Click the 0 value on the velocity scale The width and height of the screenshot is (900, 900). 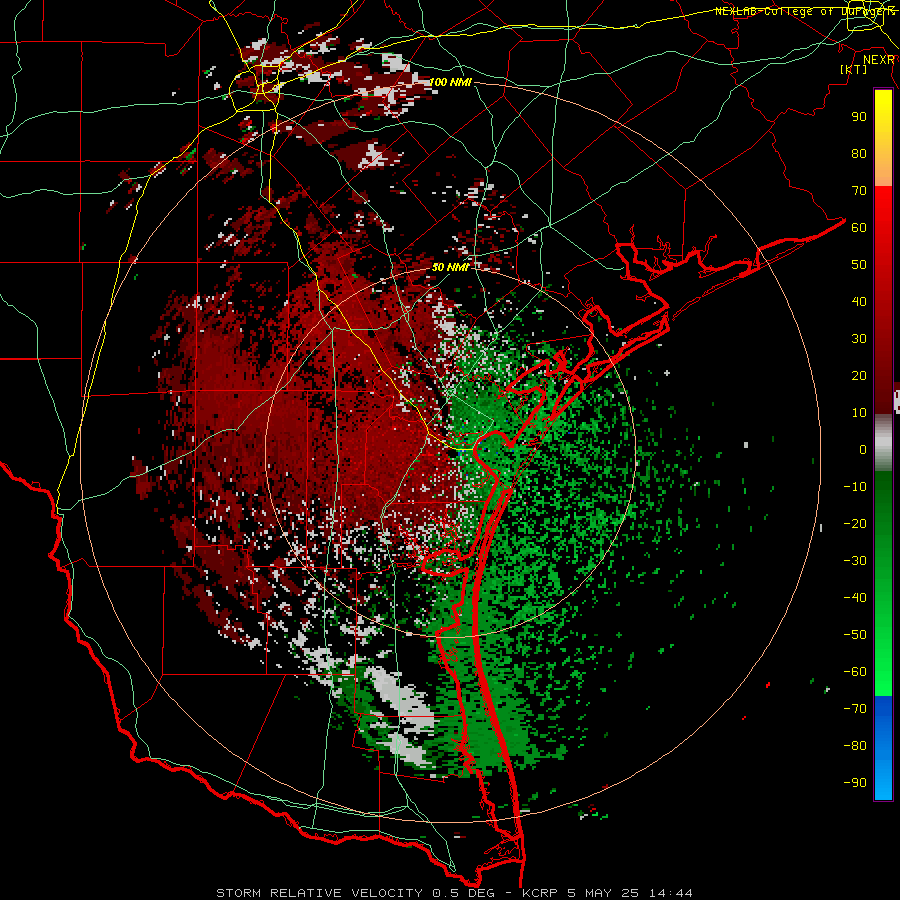click(863, 449)
